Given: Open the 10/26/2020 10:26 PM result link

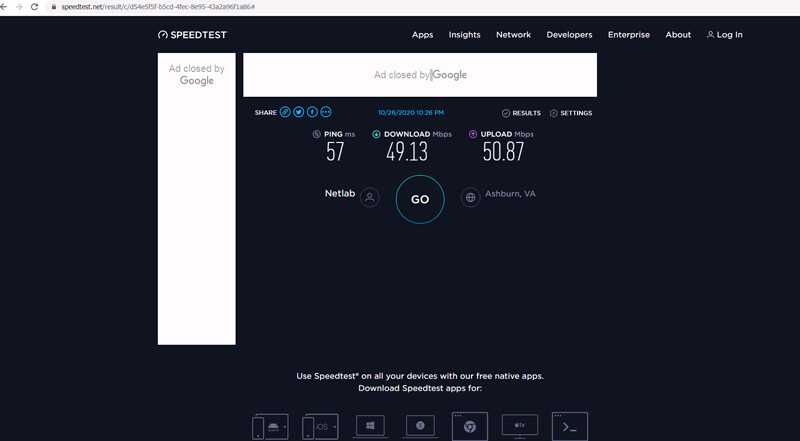Looking at the screenshot, I should click(411, 112).
